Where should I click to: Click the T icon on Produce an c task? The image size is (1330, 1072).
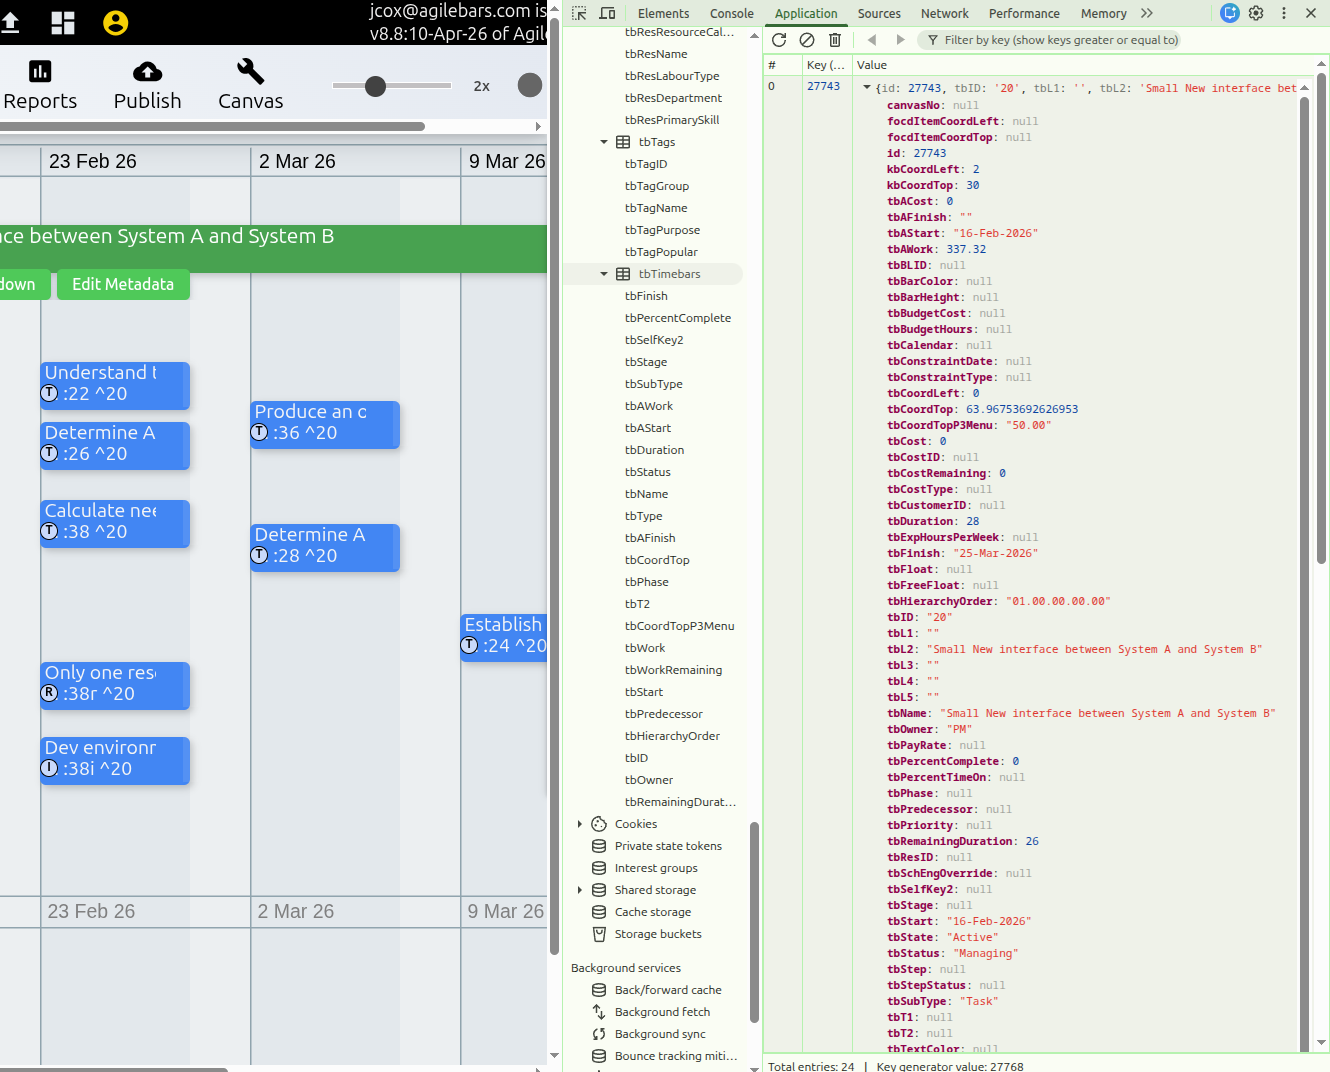[259, 432]
